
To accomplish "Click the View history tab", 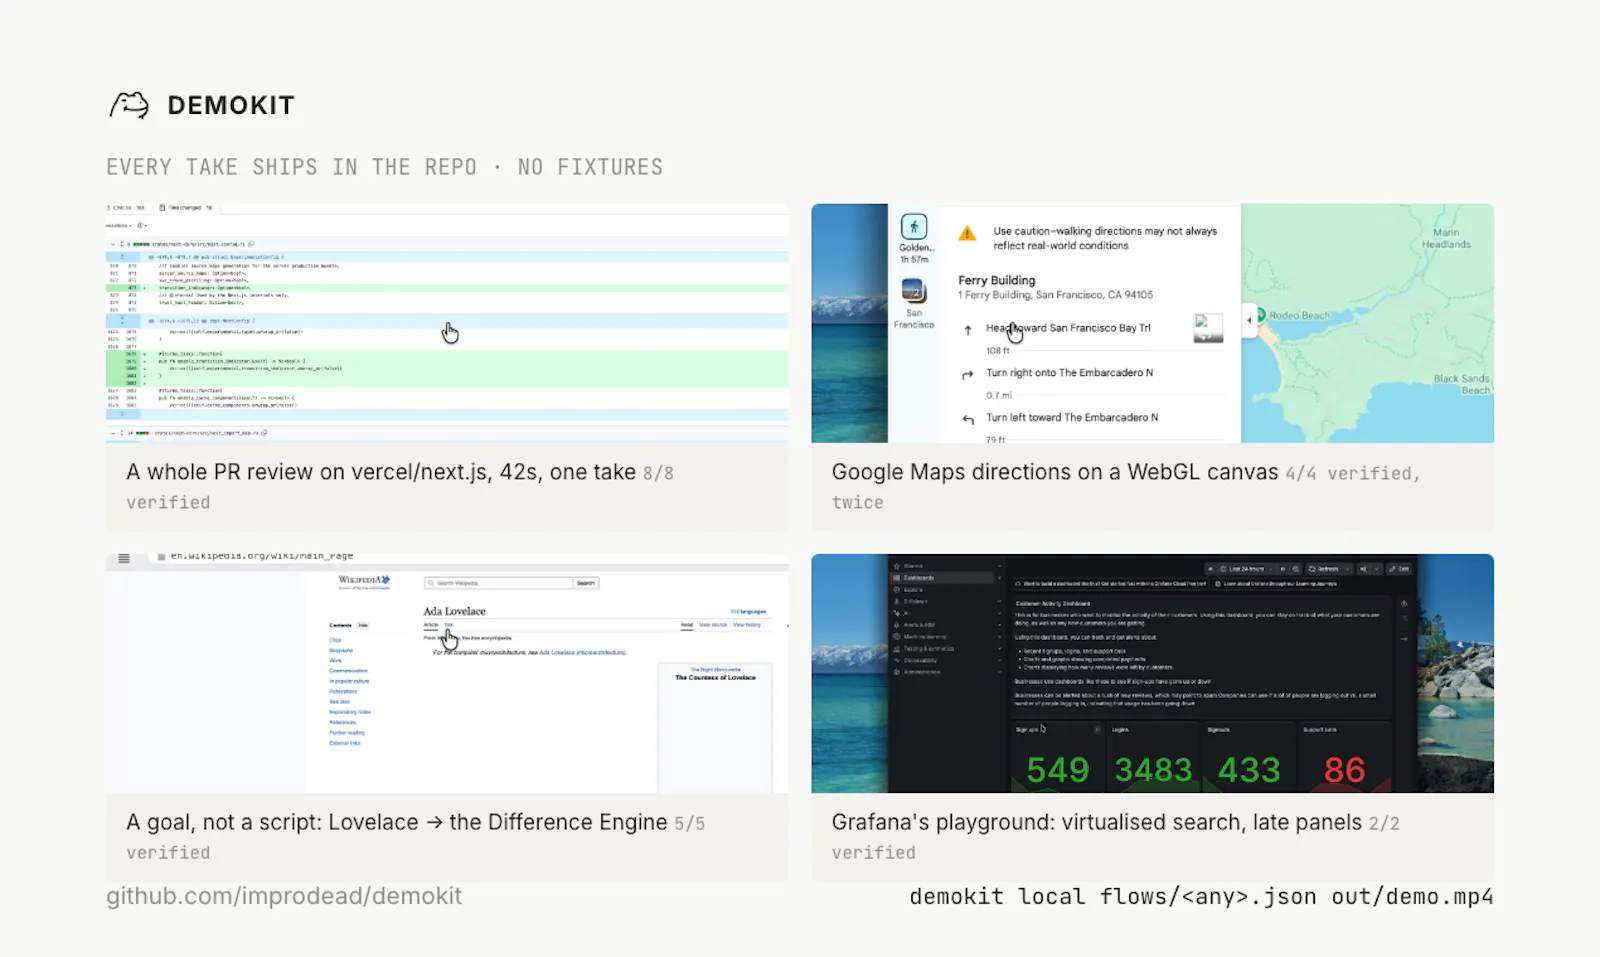I will tap(747, 625).
